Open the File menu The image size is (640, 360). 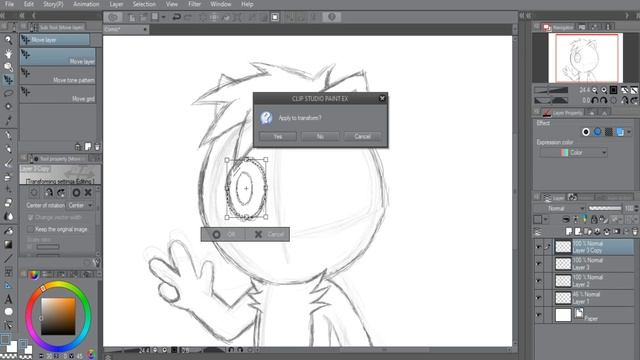pos(9,4)
